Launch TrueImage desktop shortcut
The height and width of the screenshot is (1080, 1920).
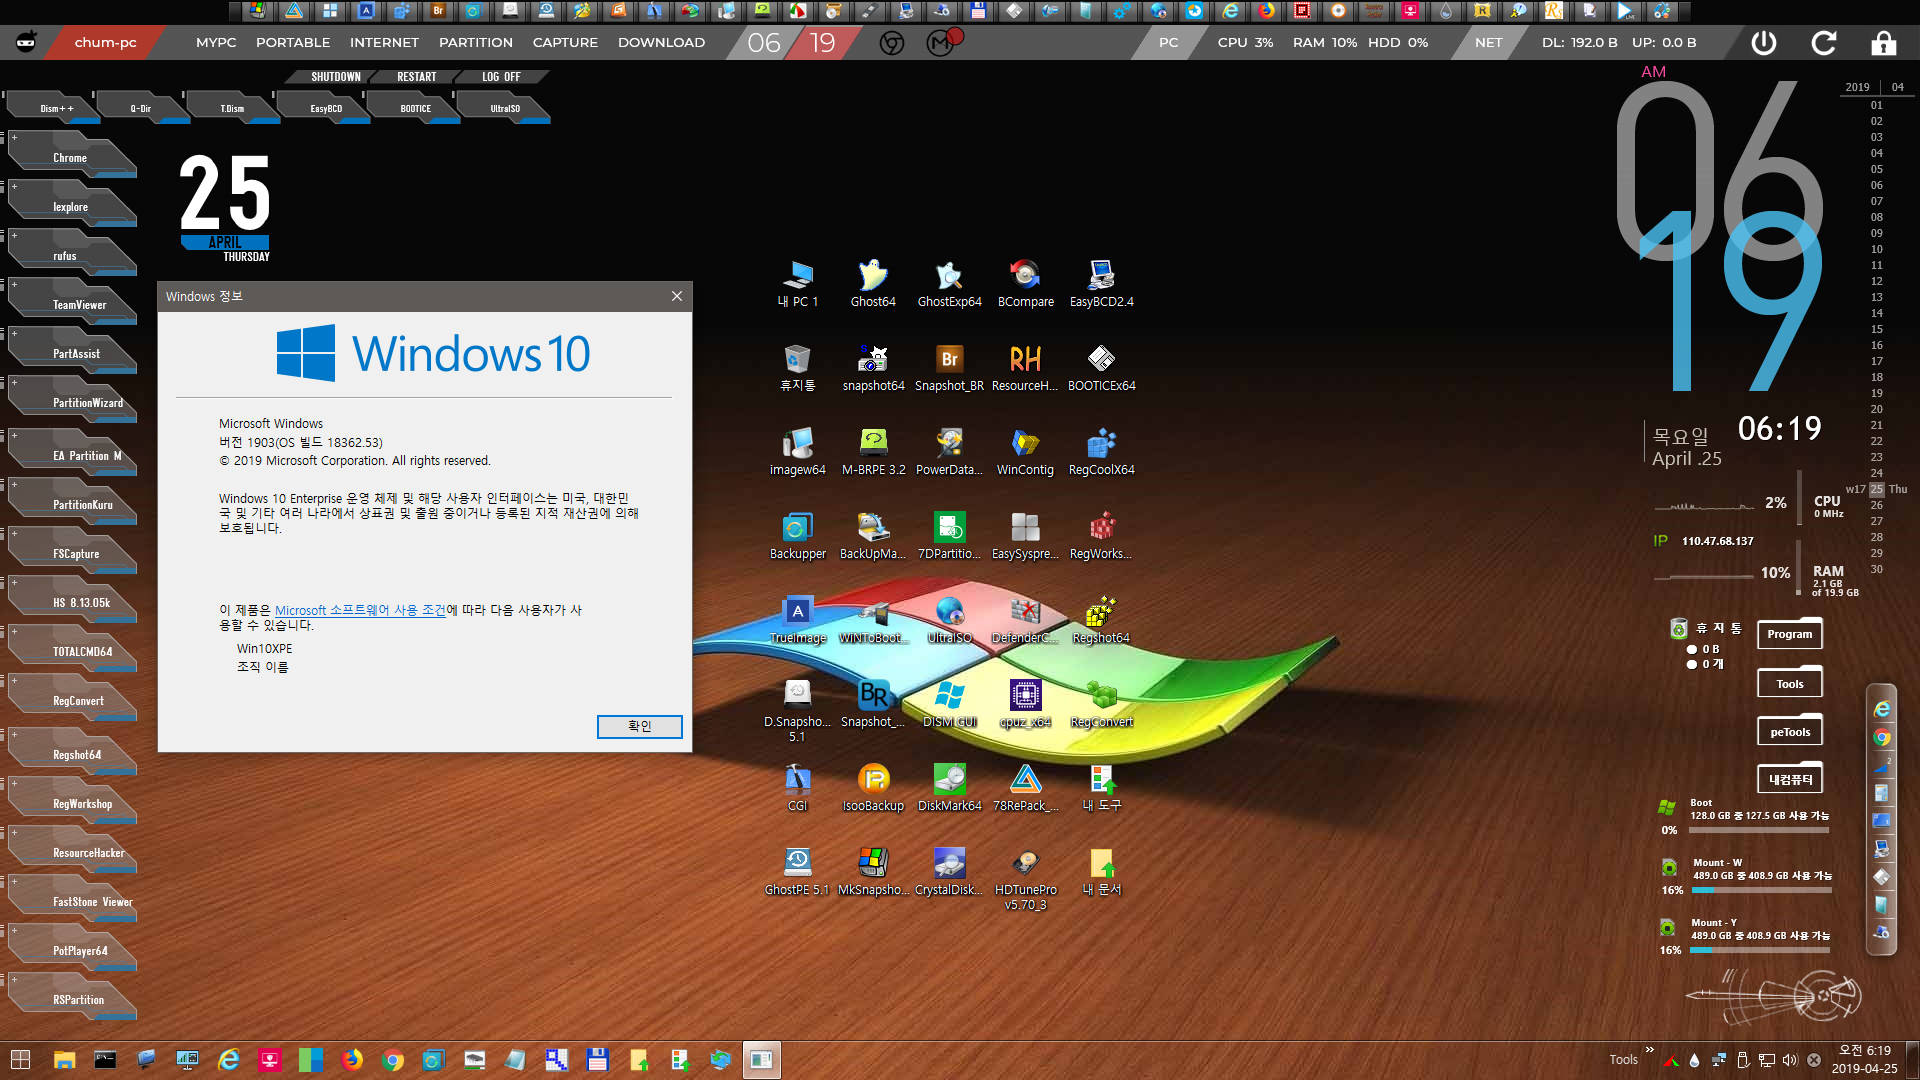click(x=797, y=619)
